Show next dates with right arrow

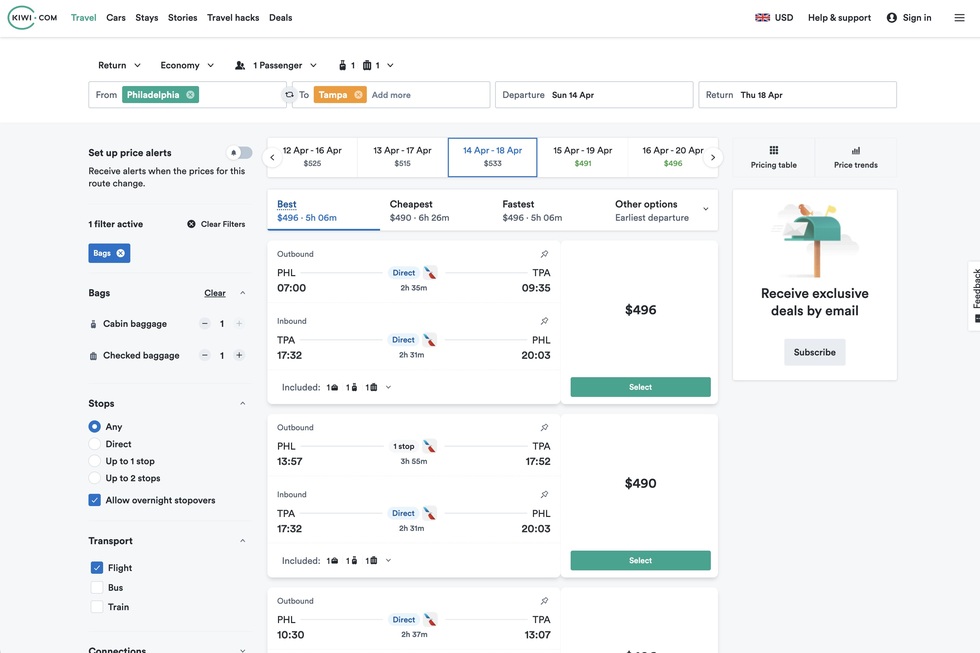(713, 158)
